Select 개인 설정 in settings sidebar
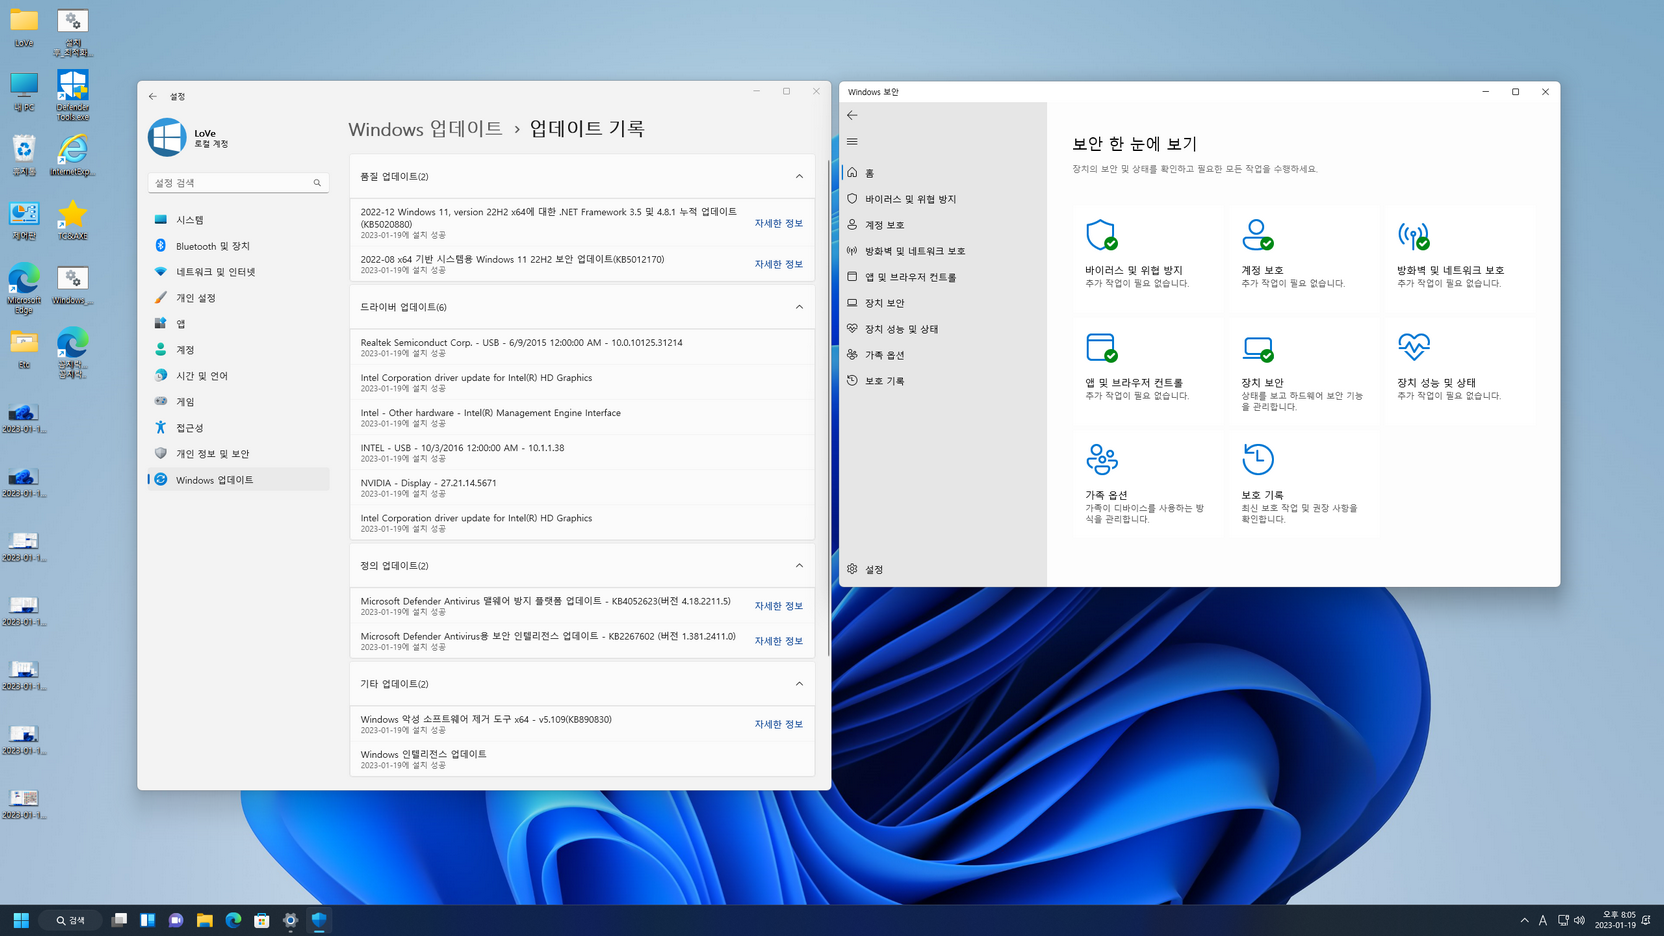 click(239, 298)
